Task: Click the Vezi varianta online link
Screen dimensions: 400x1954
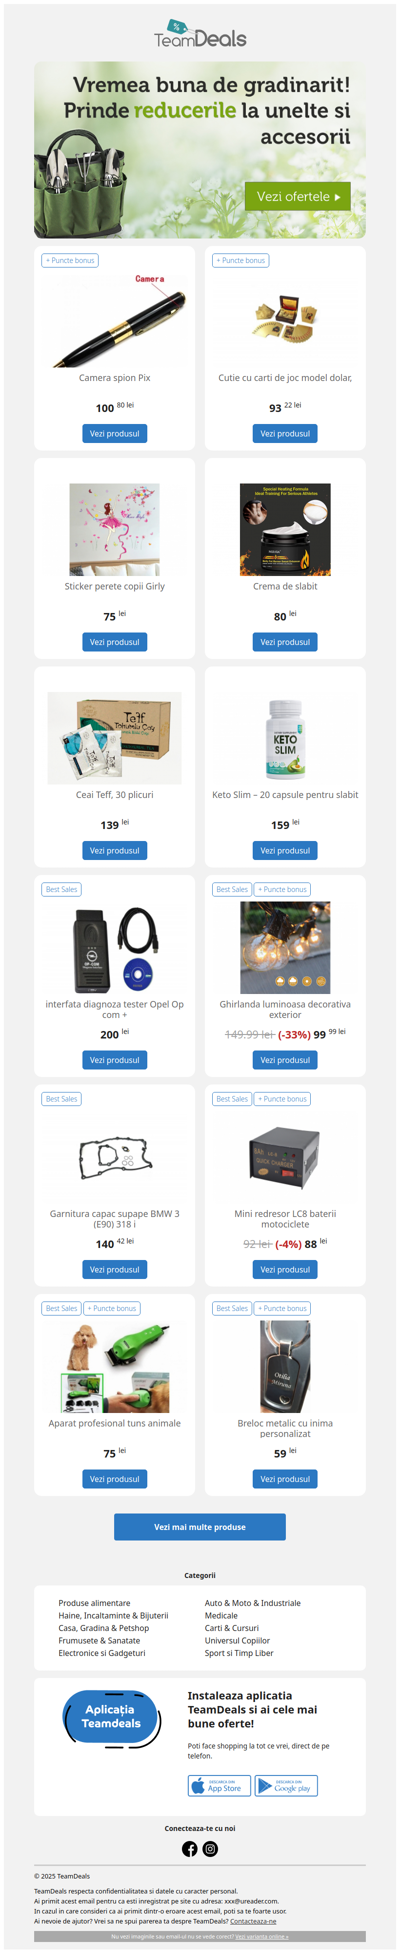Action: (x=262, y=1937)
